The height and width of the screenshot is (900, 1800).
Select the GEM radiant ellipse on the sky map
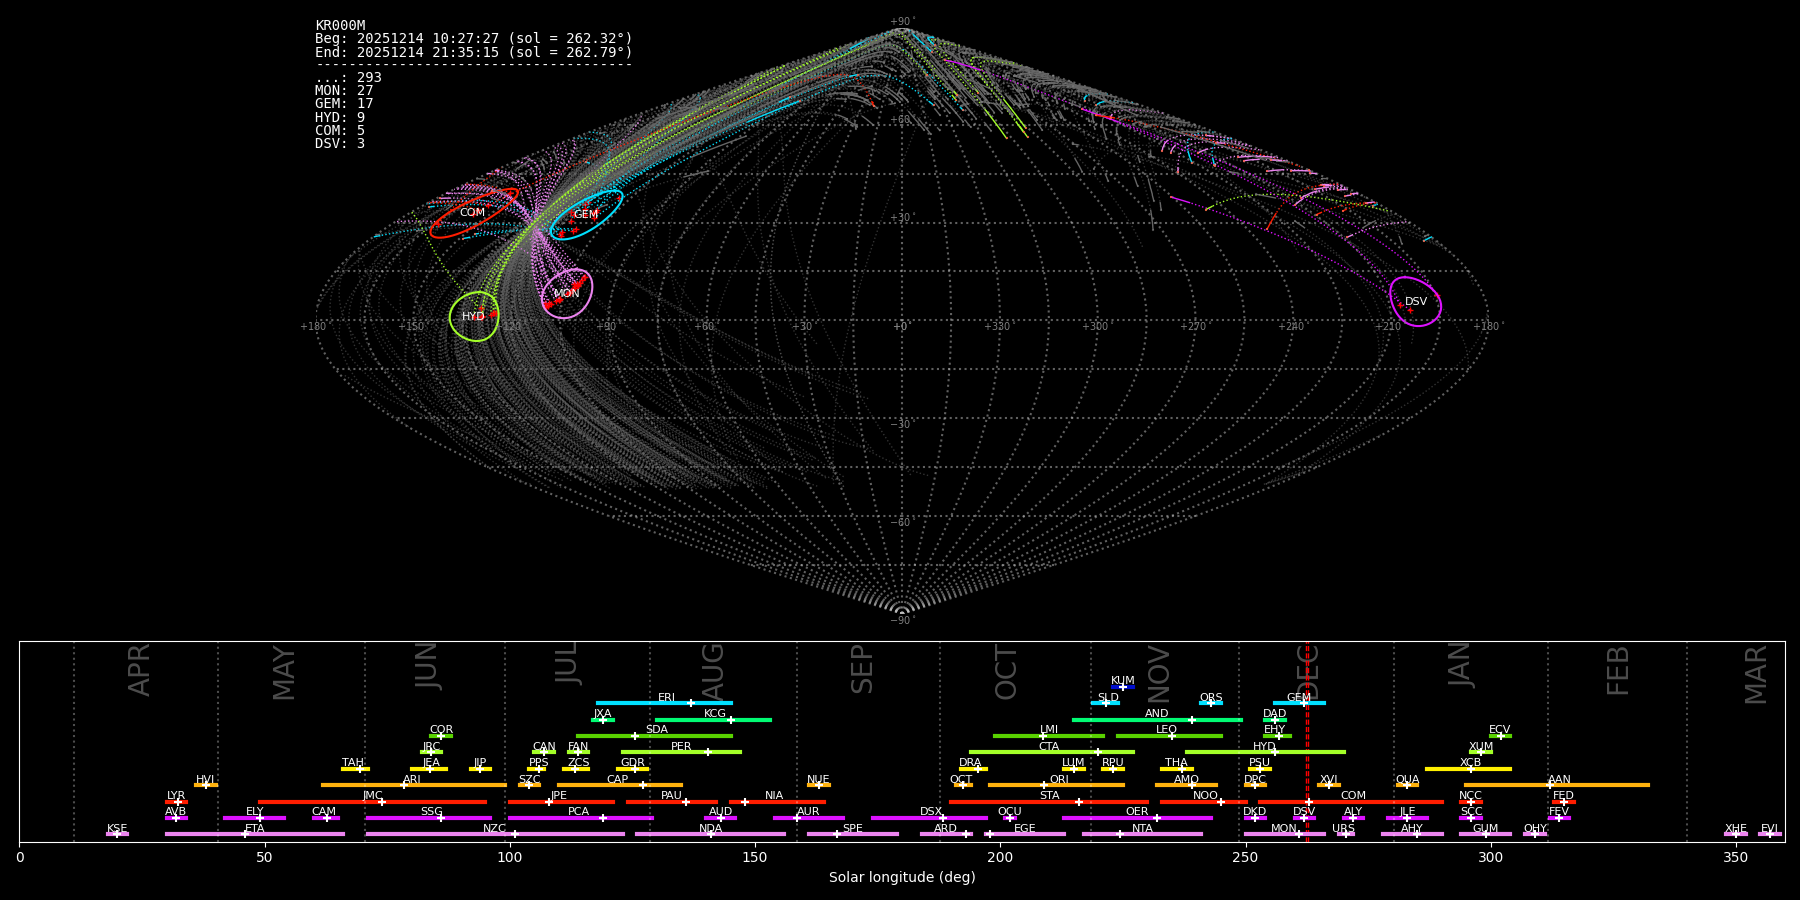tap(586, 215)
